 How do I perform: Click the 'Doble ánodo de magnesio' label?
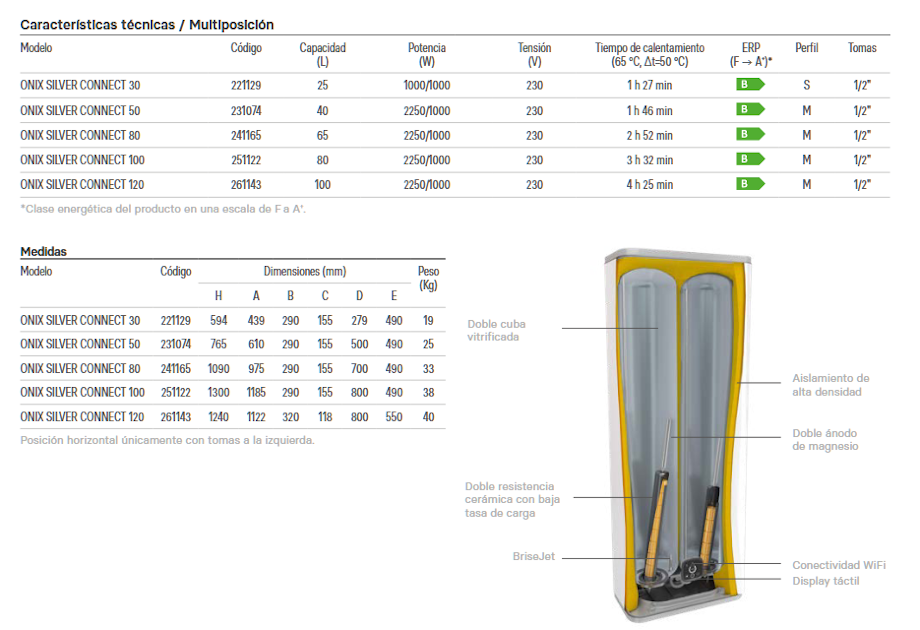(825, 440)
